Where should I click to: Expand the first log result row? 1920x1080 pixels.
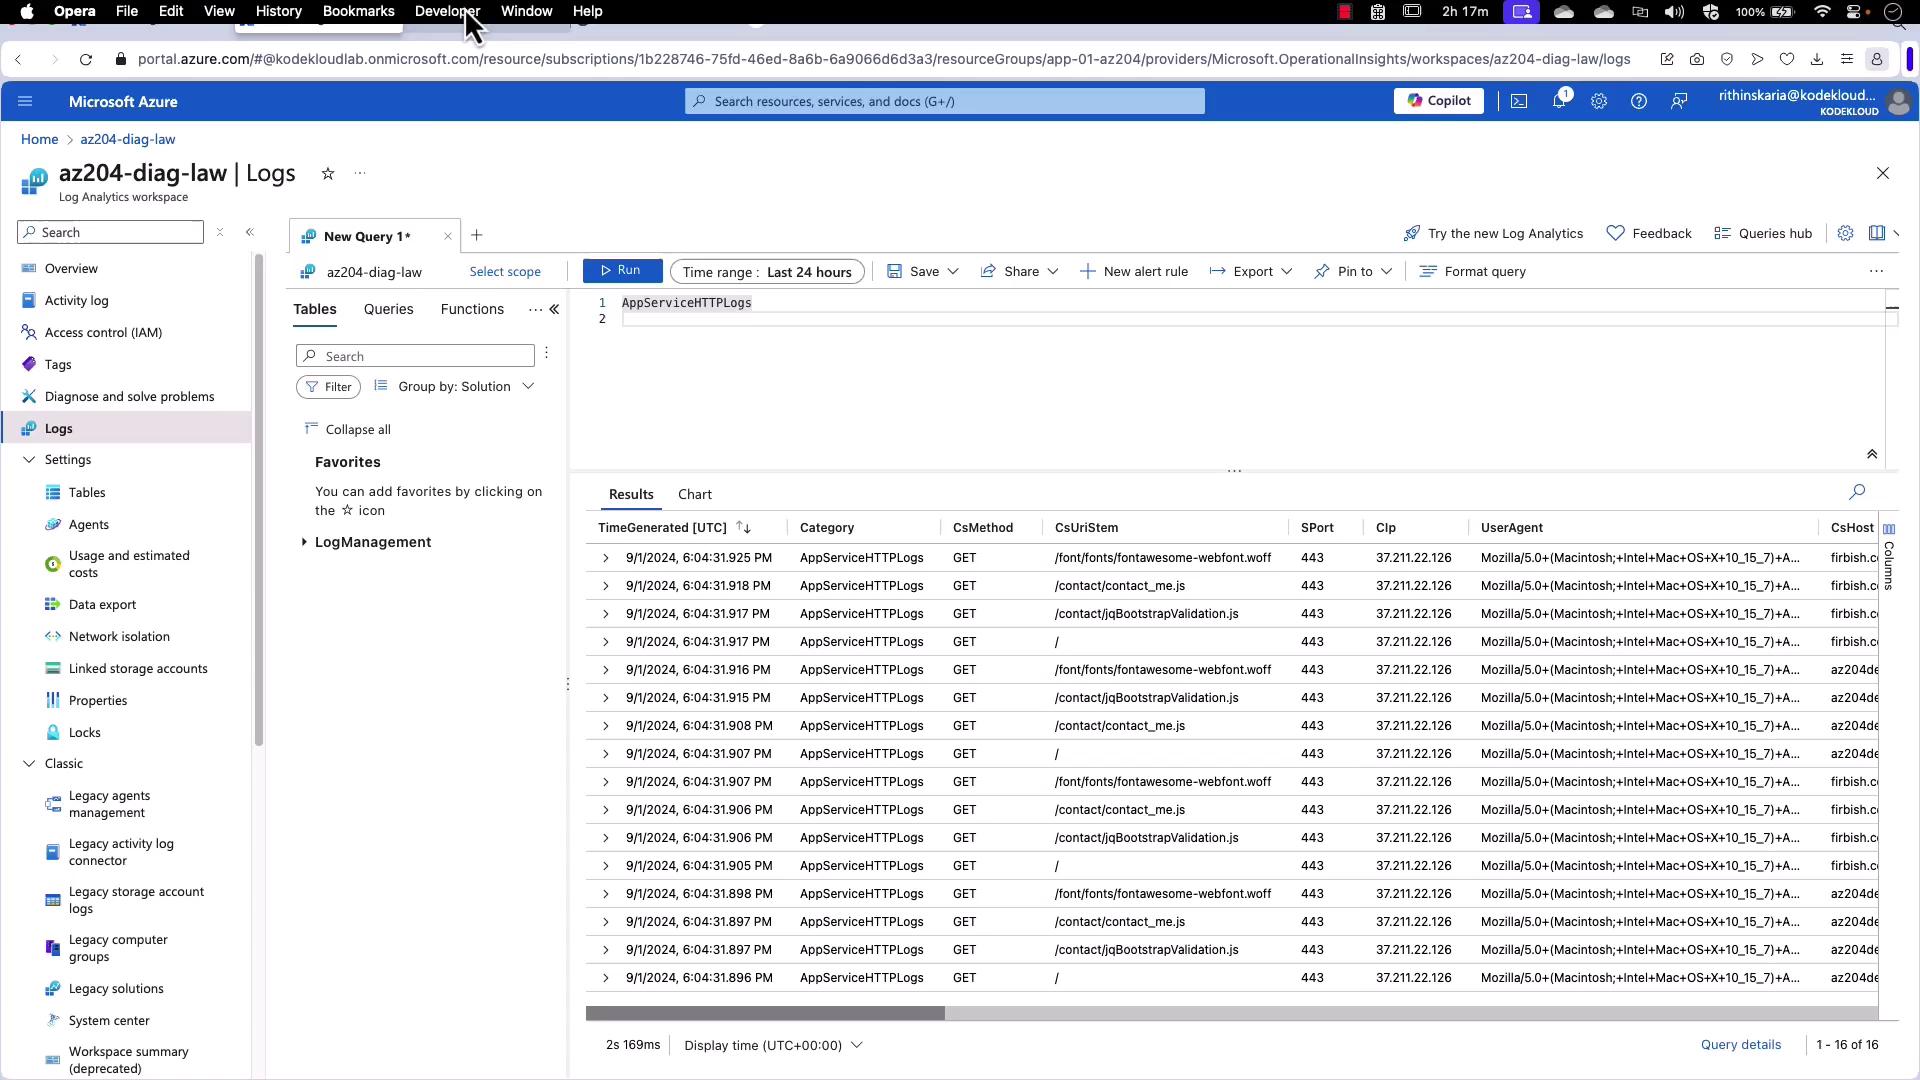605,558
